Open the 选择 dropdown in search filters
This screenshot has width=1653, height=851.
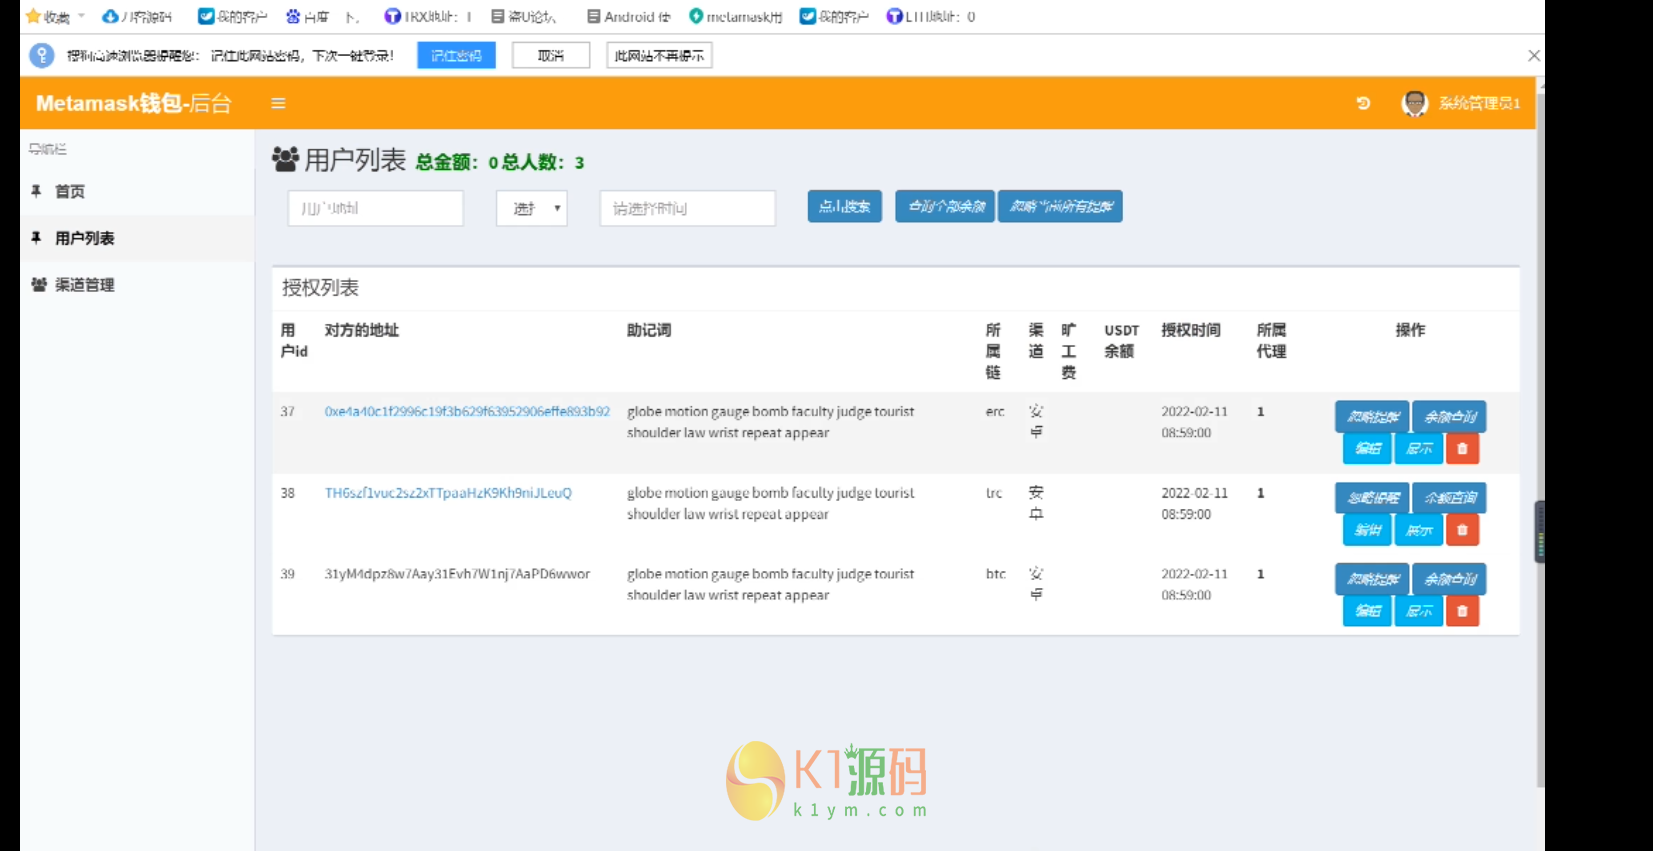click(x=532, y=208)
